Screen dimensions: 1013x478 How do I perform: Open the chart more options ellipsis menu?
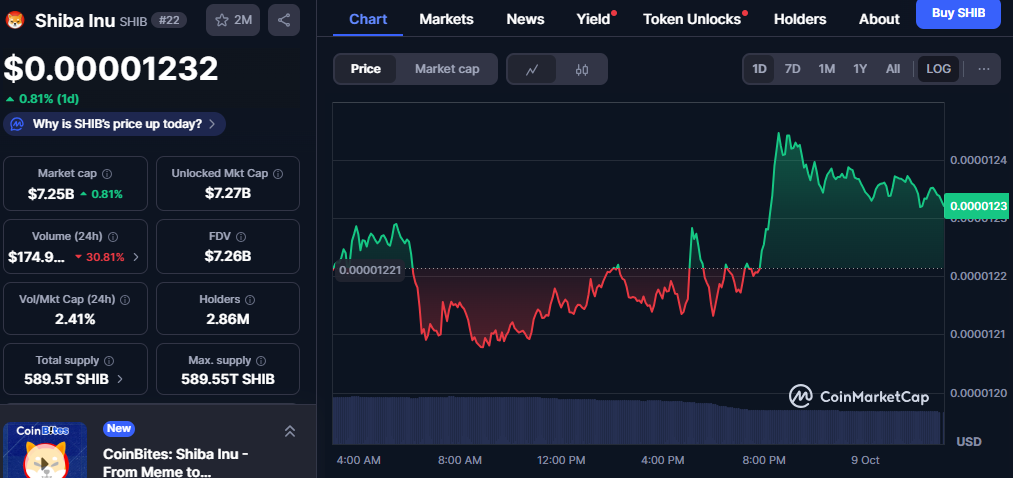coord(984,69)
